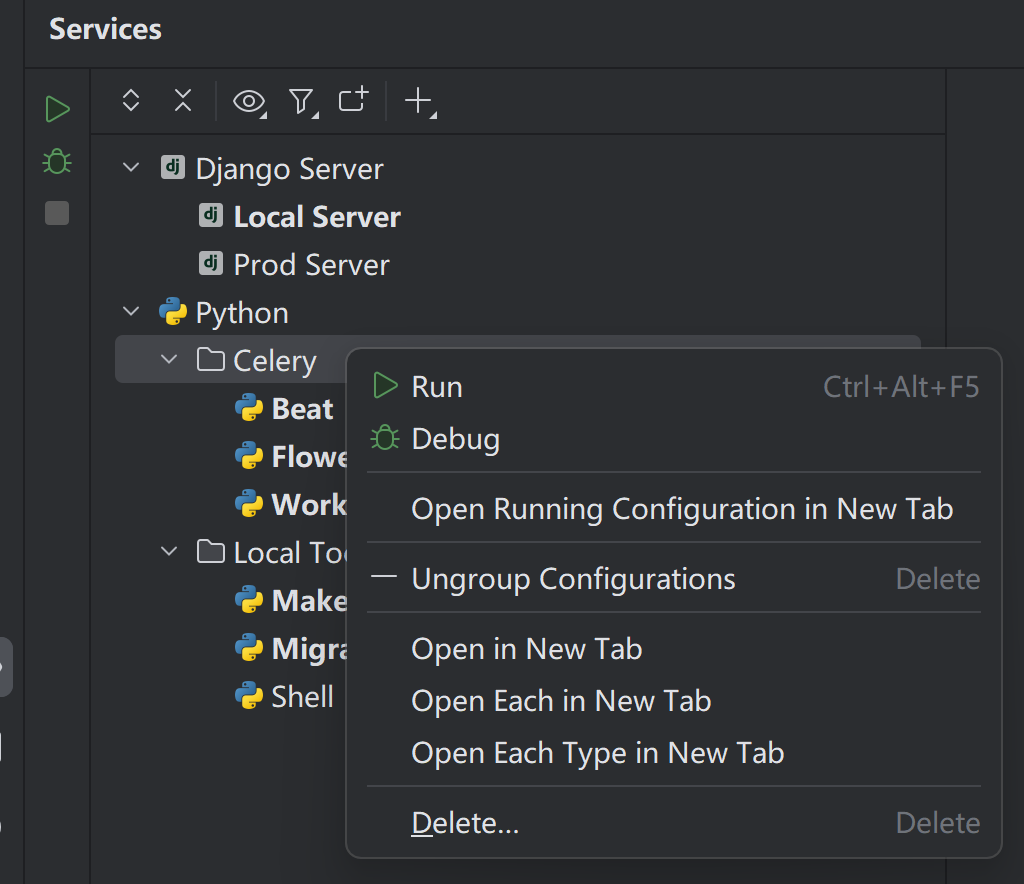Click the Add Service plus icon
This screenshot has height=884, width=1024.
[420, 102]
